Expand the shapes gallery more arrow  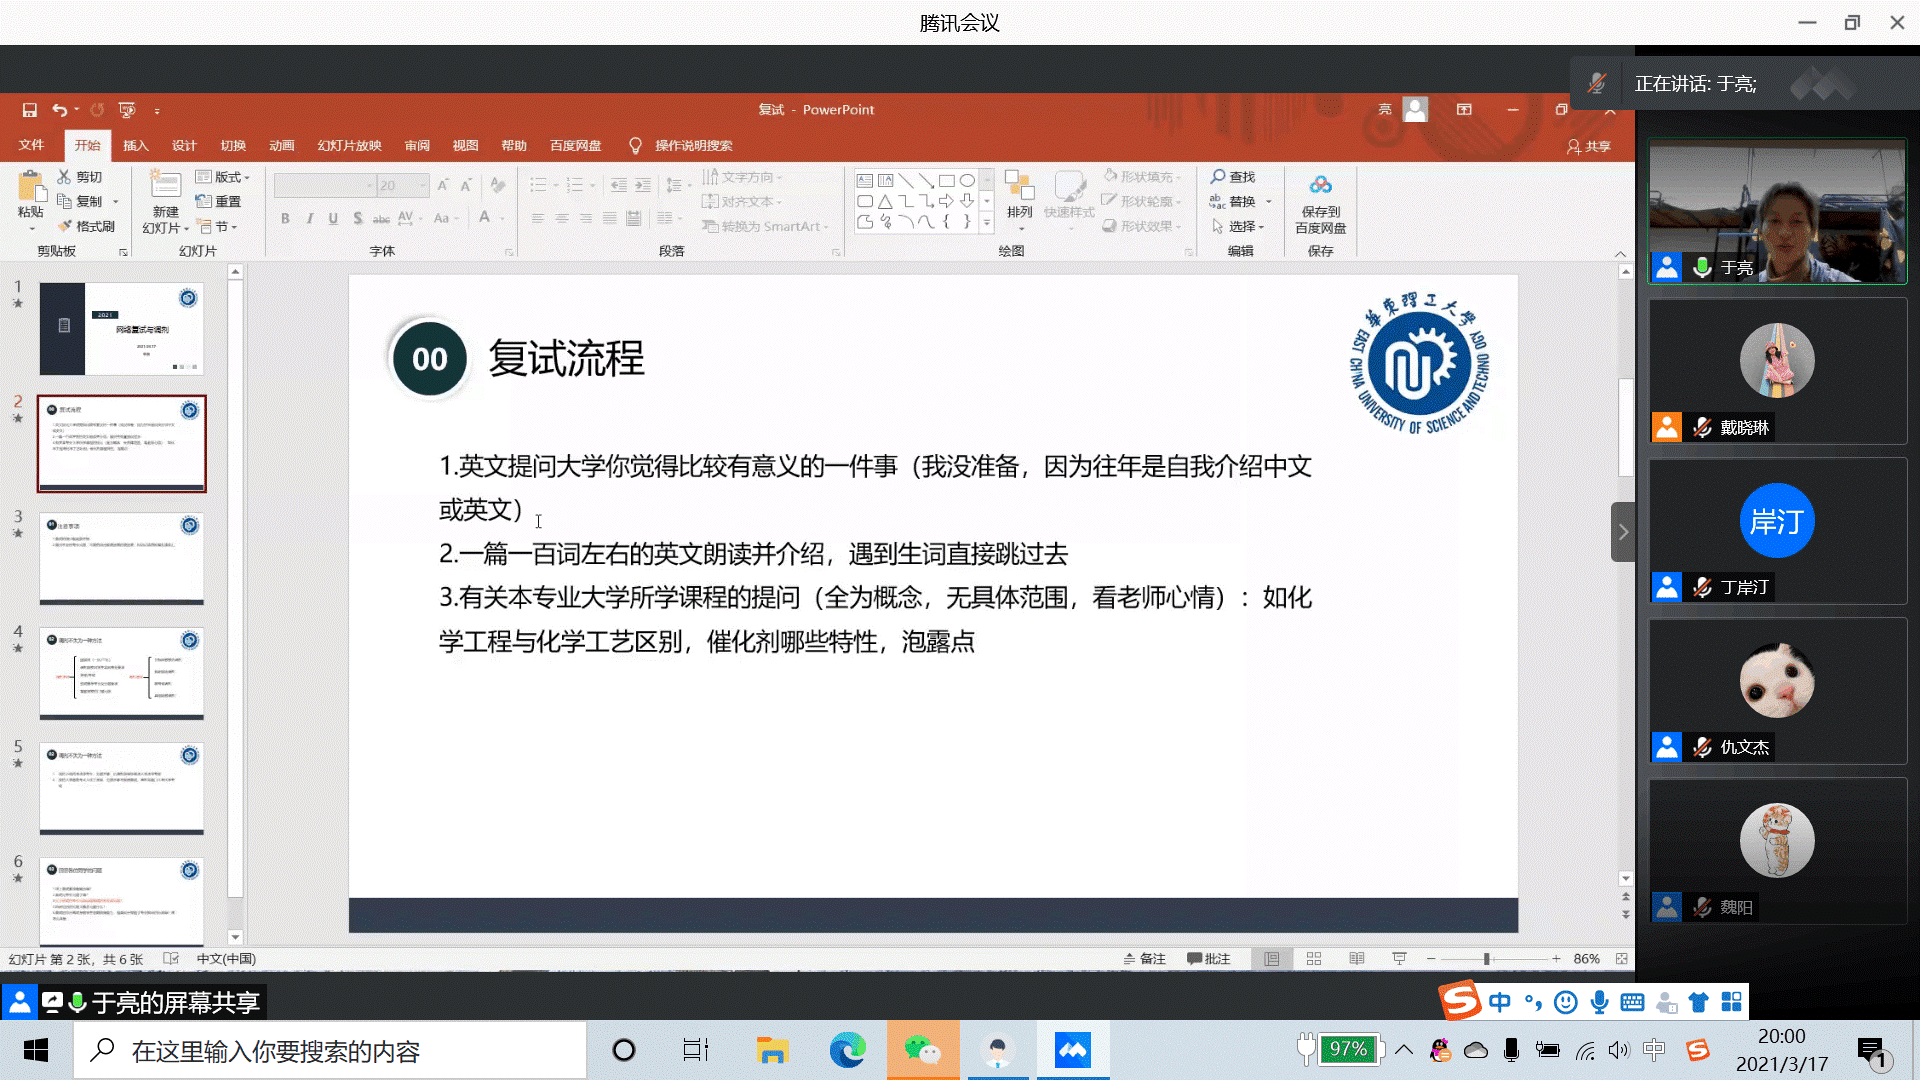click(x=986, y=224)
